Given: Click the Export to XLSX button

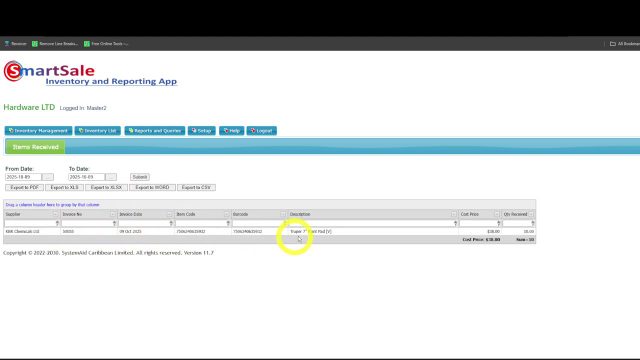Looking at the screenshot, I should 107,187.
